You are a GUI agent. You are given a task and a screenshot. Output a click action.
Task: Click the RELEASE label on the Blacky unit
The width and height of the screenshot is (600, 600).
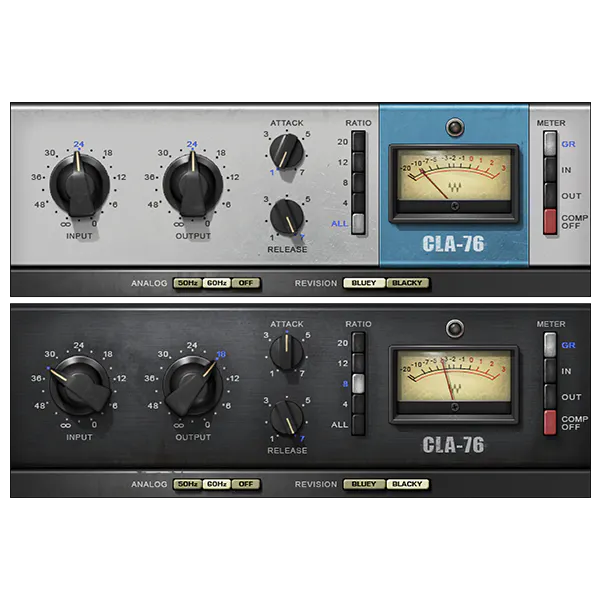(x=287, y=451)
